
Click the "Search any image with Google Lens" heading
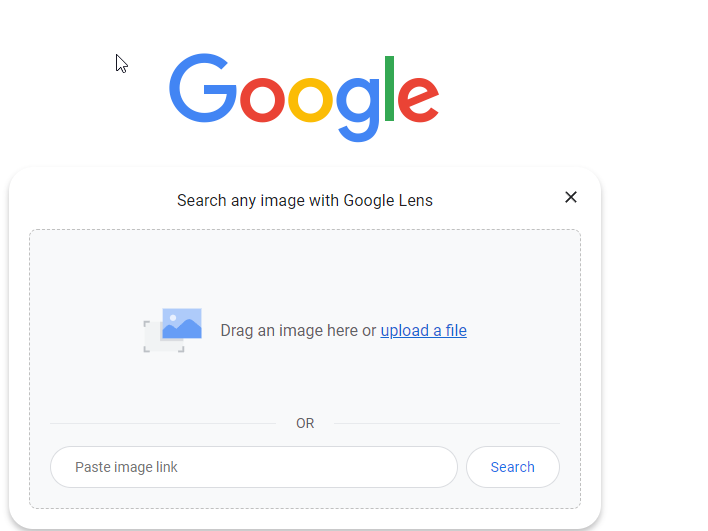pyautogui.click(x=305, y=200)
